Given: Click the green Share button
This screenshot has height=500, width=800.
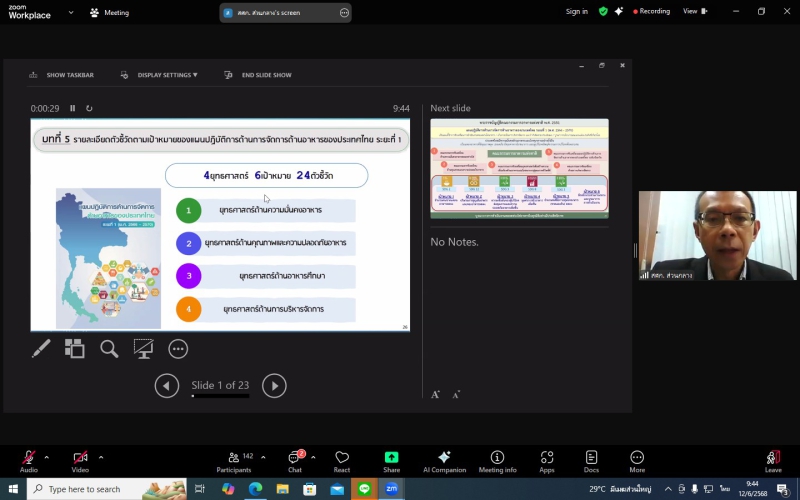Looking at the screenshot, I should [x=391, y=461].
